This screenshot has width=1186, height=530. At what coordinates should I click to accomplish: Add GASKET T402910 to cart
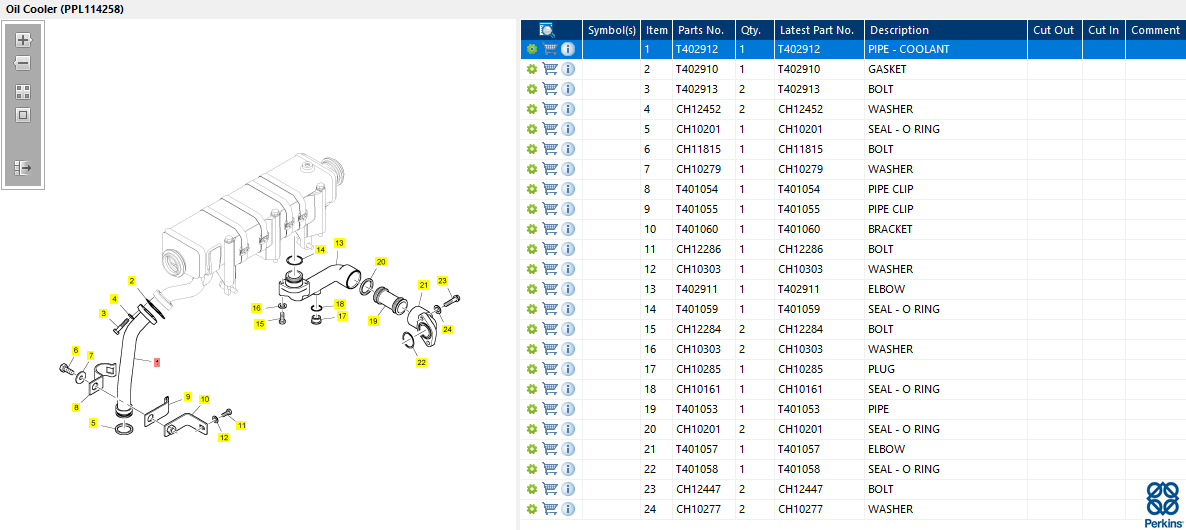click(550, 70)
